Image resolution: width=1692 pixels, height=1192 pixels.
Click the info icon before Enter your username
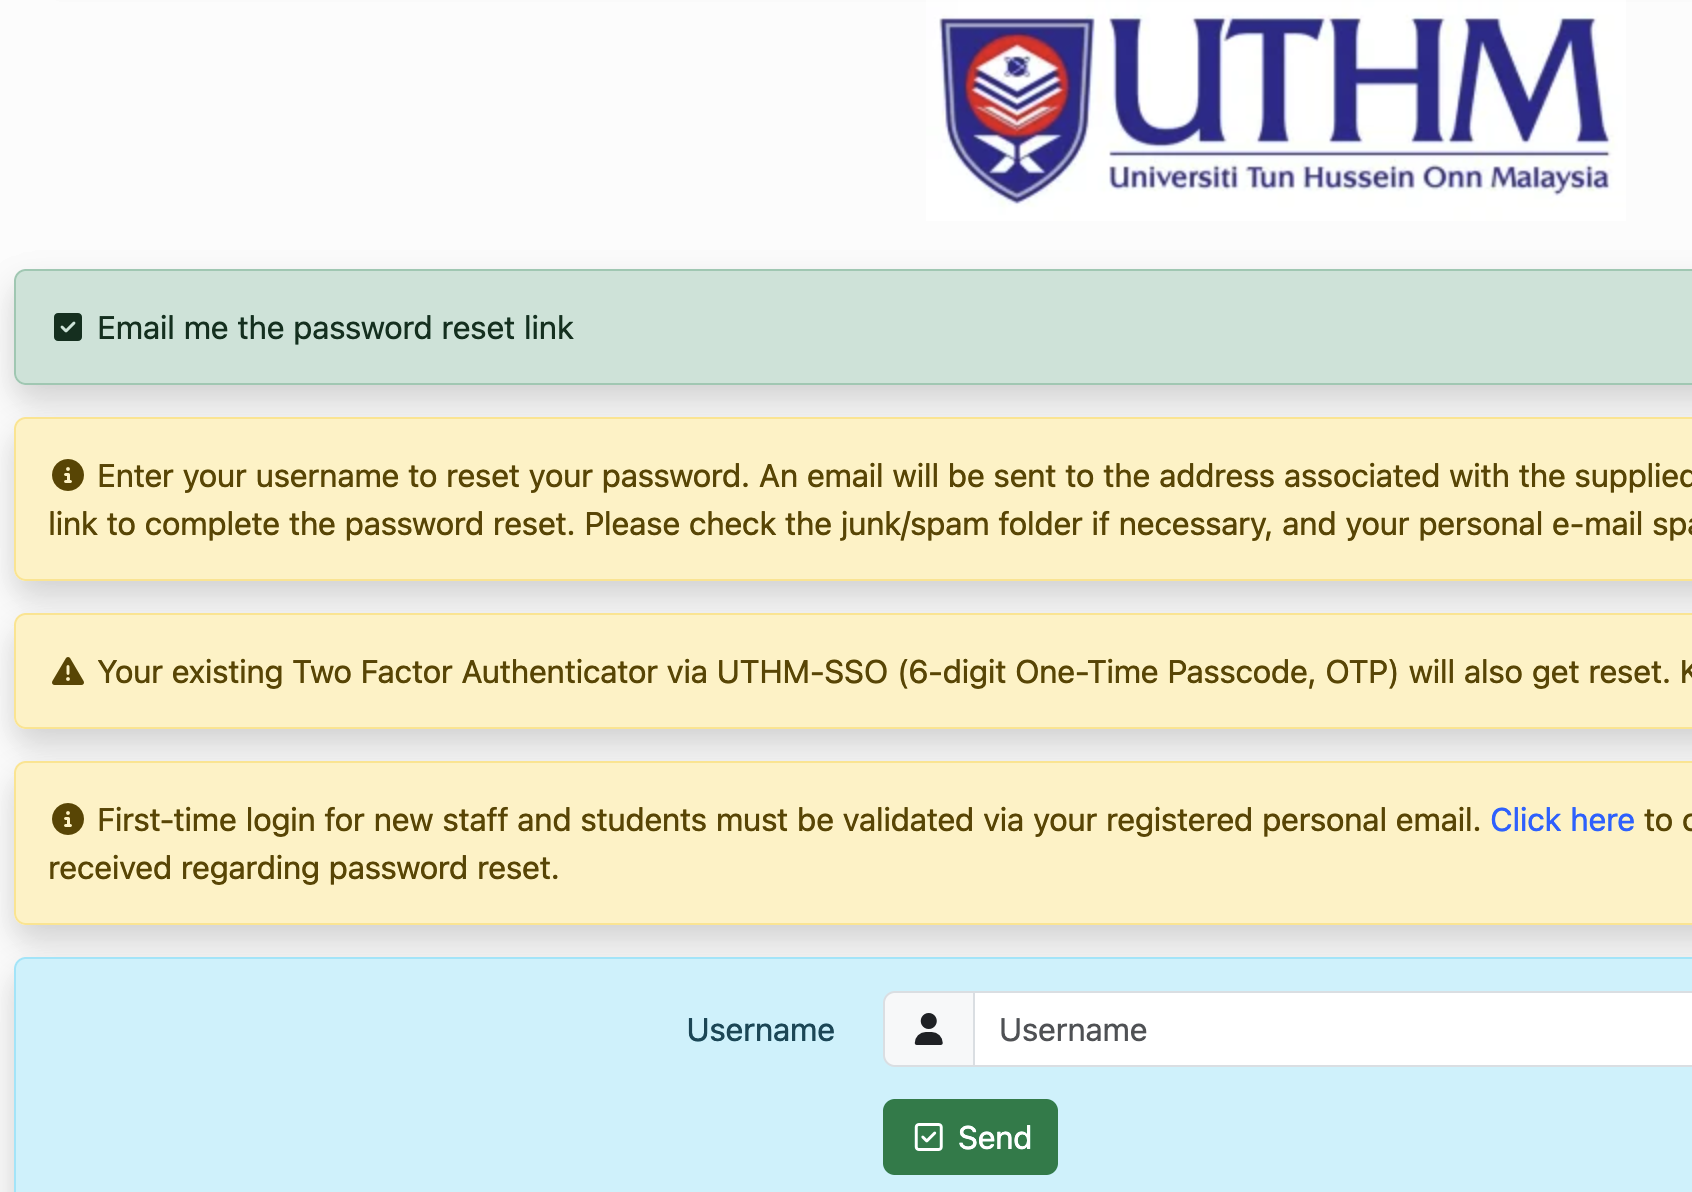tap(67, 475)
